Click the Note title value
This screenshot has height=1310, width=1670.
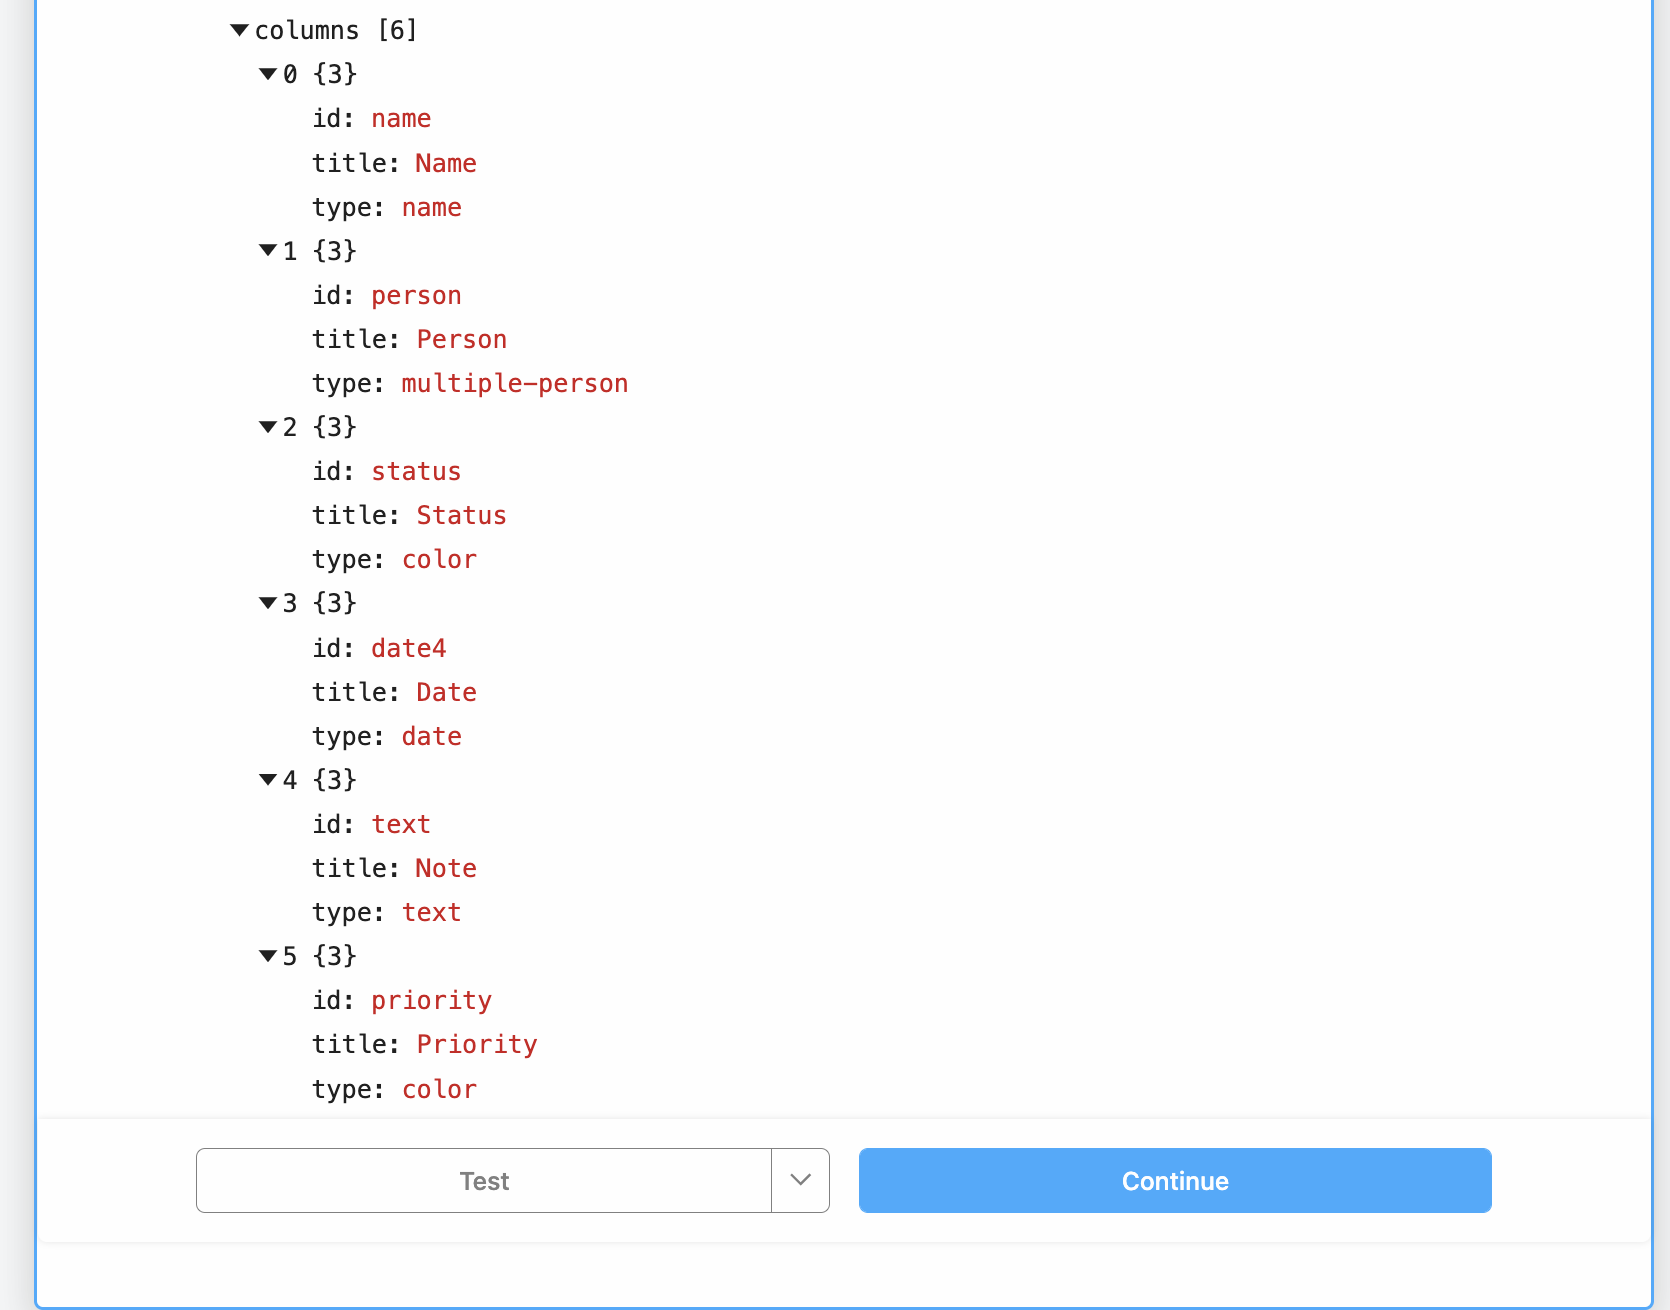(445, 868)
